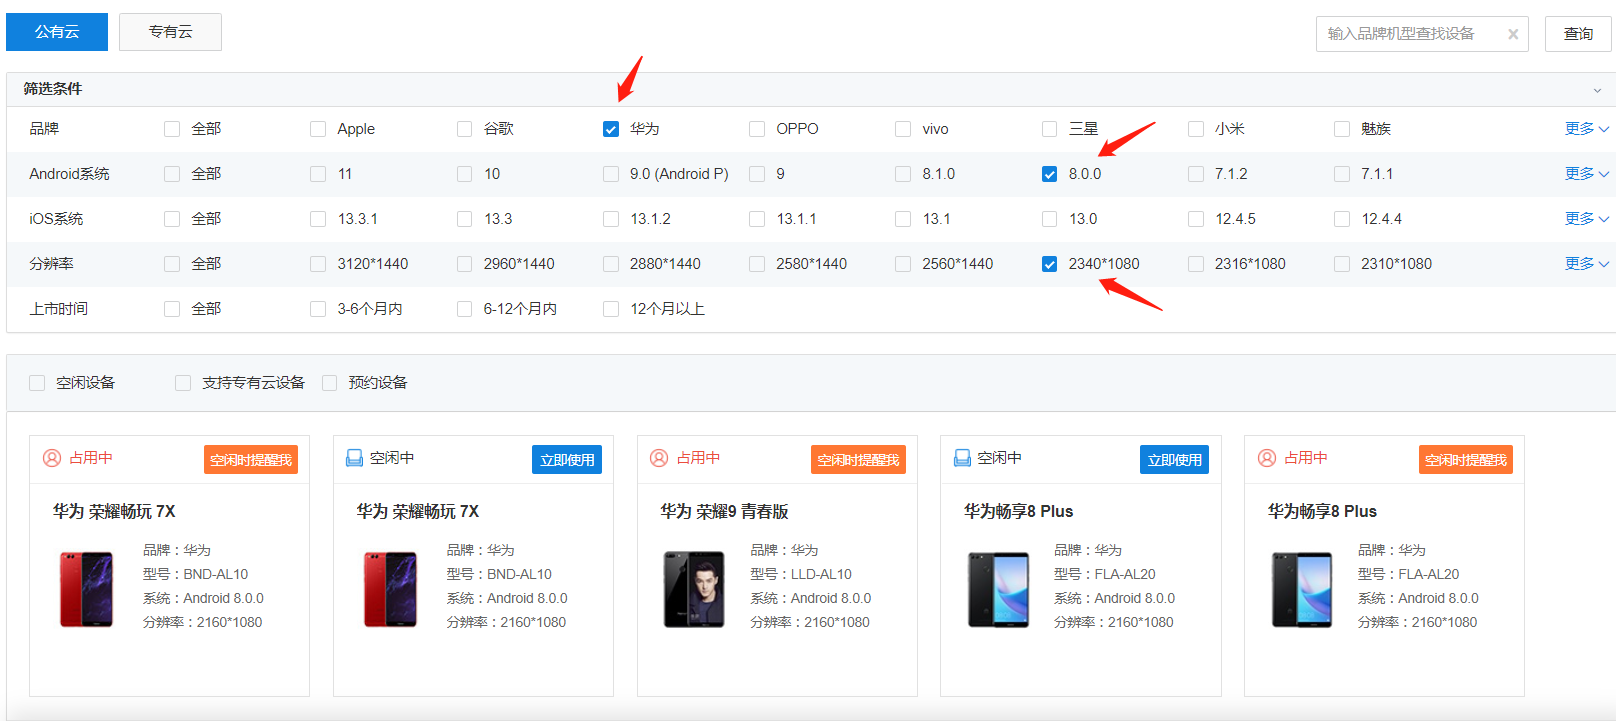Collapse the 筛选条件 filter panel with the chevron
1616x721 pixels.
[1597, 90]
